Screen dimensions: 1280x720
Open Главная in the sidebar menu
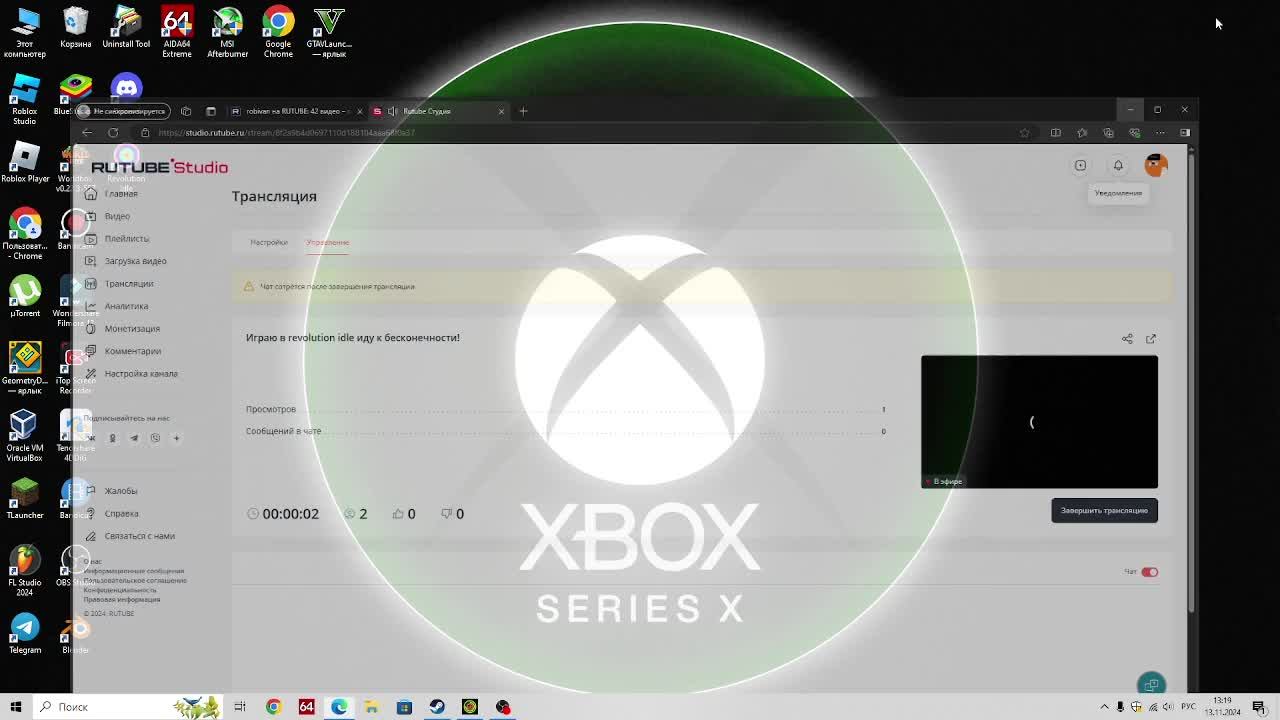click(x=121, y=194)
